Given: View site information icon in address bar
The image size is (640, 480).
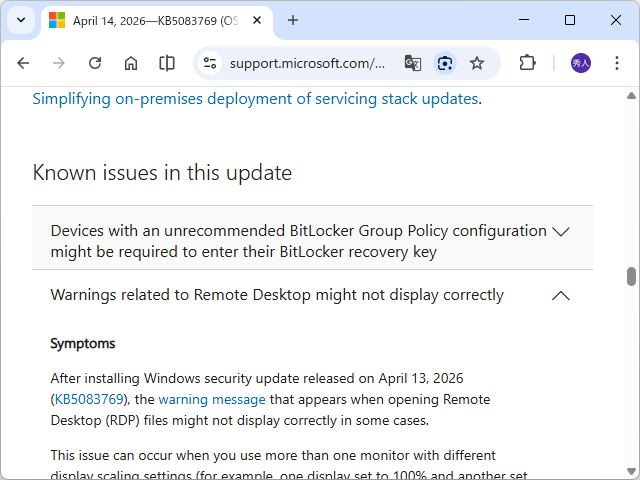Looking at the screenshot, I should 210,63.
